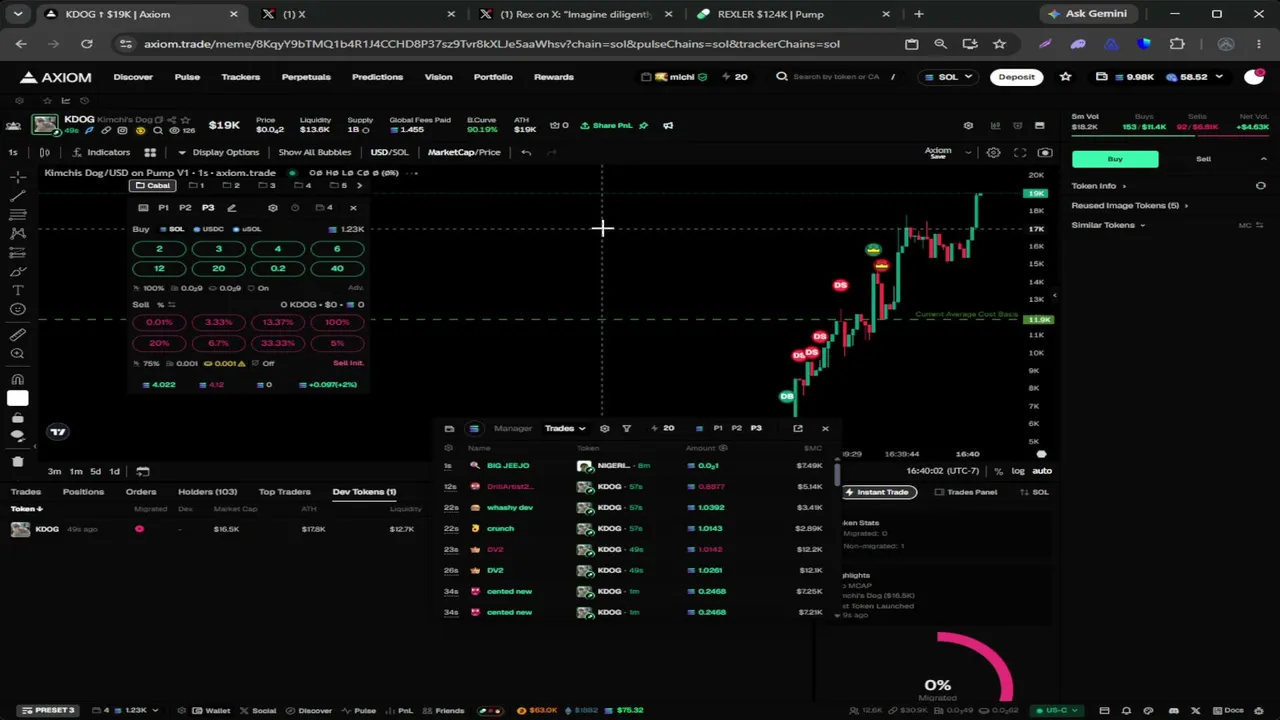The height and width of the screenshot is (720, 1280).
Task: Select preset P2 in the instant trade panel
Action: tap(185, 208)
